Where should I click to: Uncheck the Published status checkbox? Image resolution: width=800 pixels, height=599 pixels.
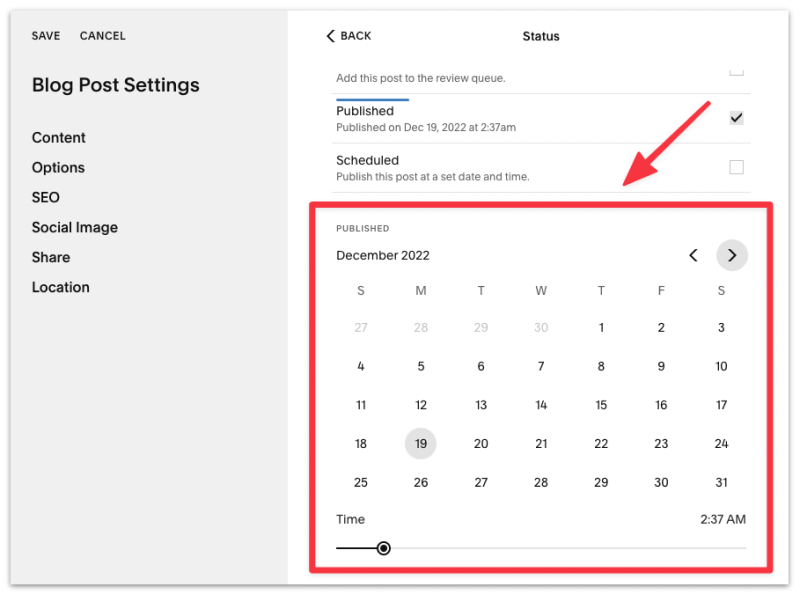point(736,117)
